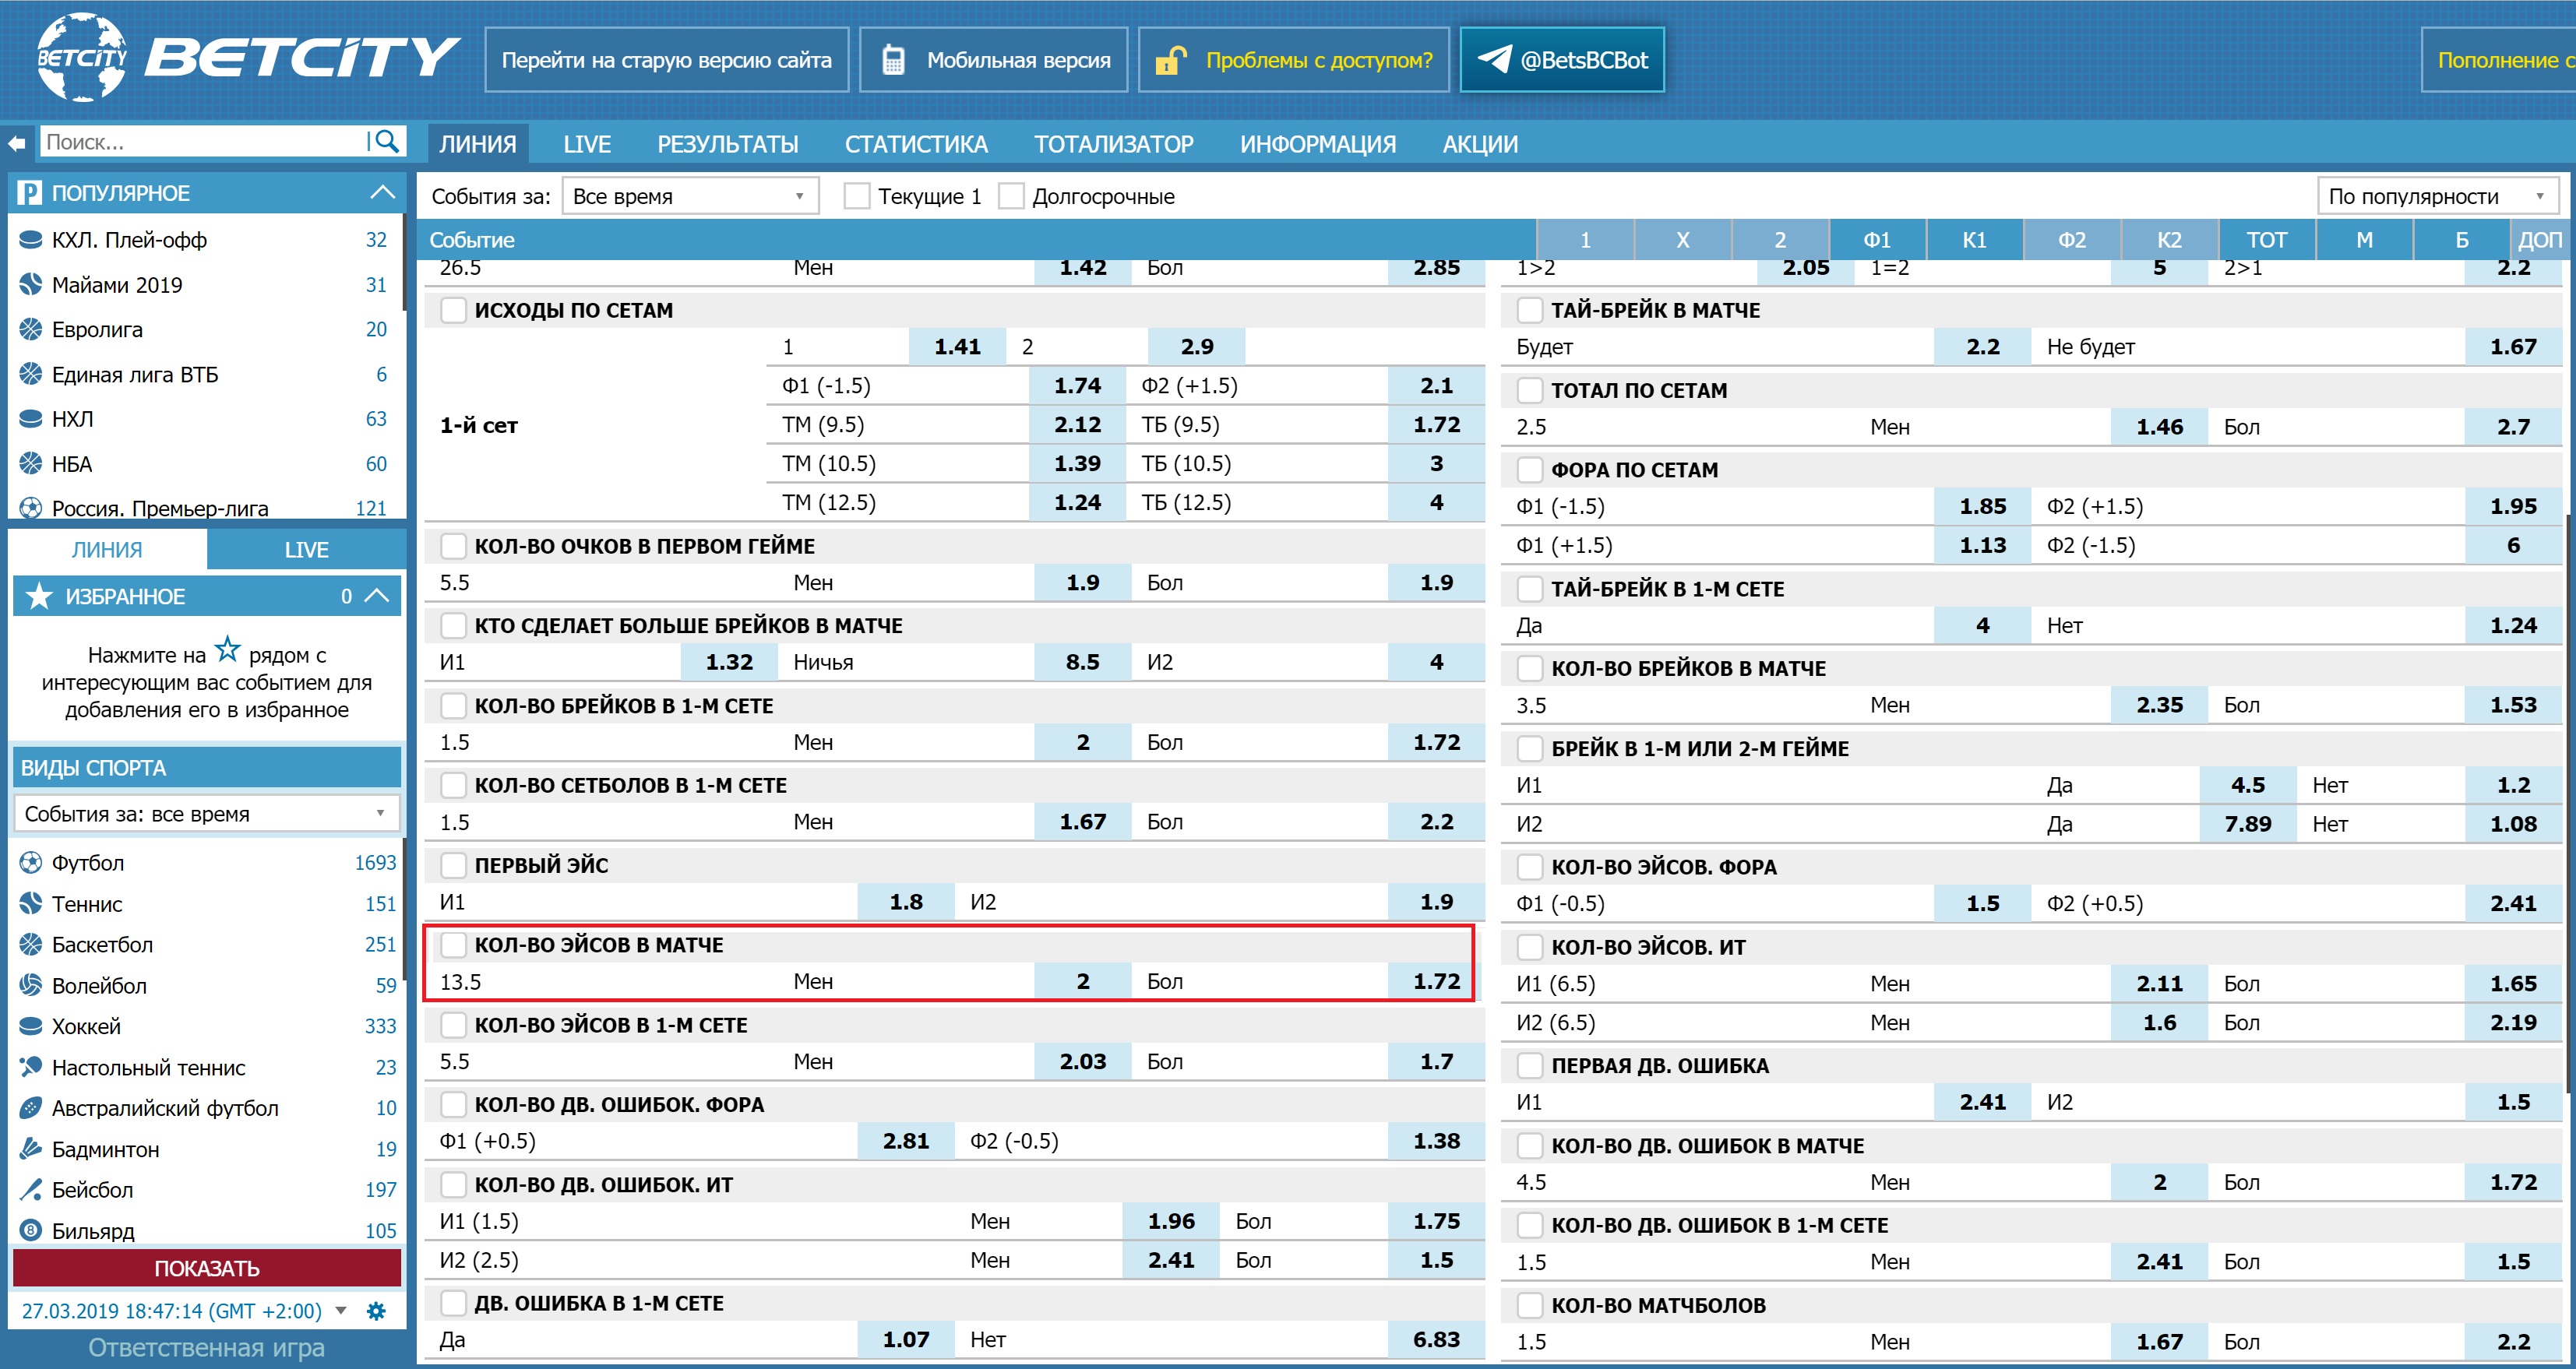This screenshot has width=2576, height=1369.
Task: Click the mobile phone icon
Action: tap(892, 60)
